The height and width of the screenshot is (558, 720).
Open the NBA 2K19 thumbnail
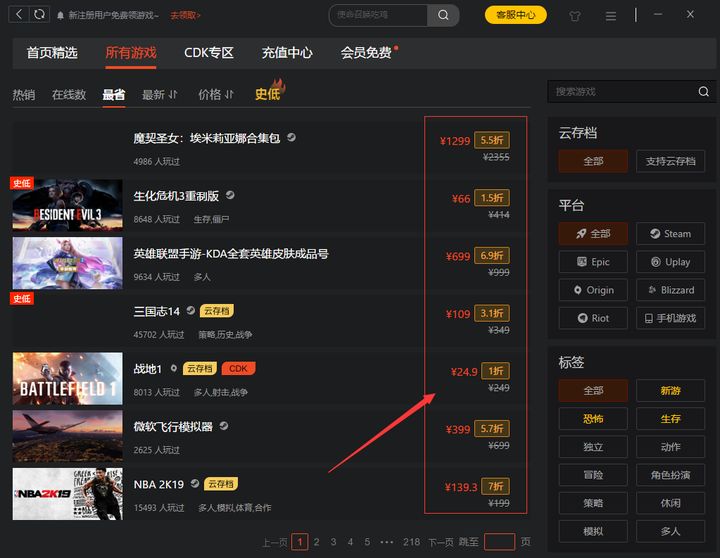click(68, 494)
